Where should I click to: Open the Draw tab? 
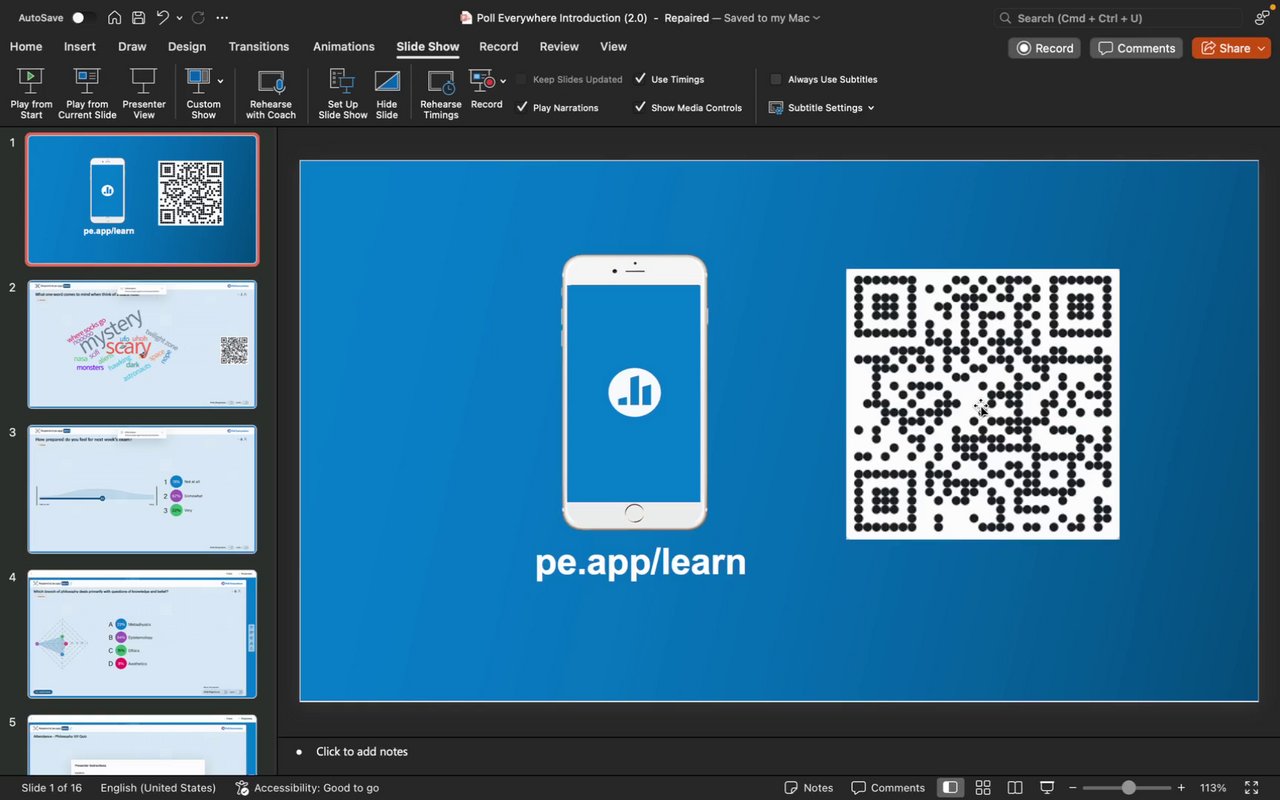coord(132,47)
